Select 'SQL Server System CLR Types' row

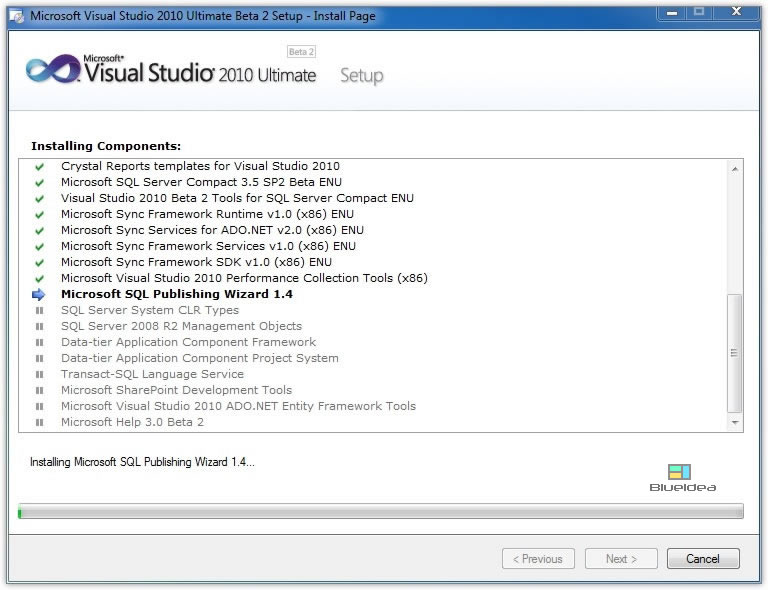point(150,310)
